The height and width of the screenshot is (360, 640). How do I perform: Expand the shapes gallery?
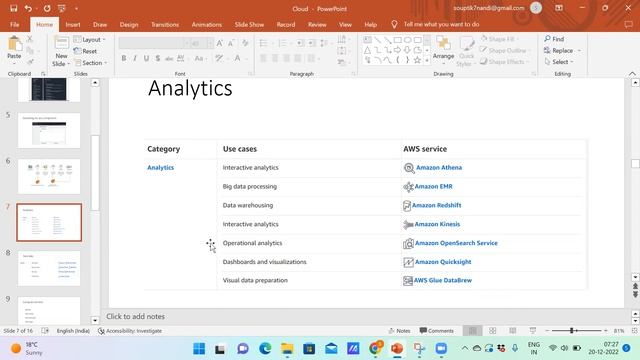[x=427, y=60]
